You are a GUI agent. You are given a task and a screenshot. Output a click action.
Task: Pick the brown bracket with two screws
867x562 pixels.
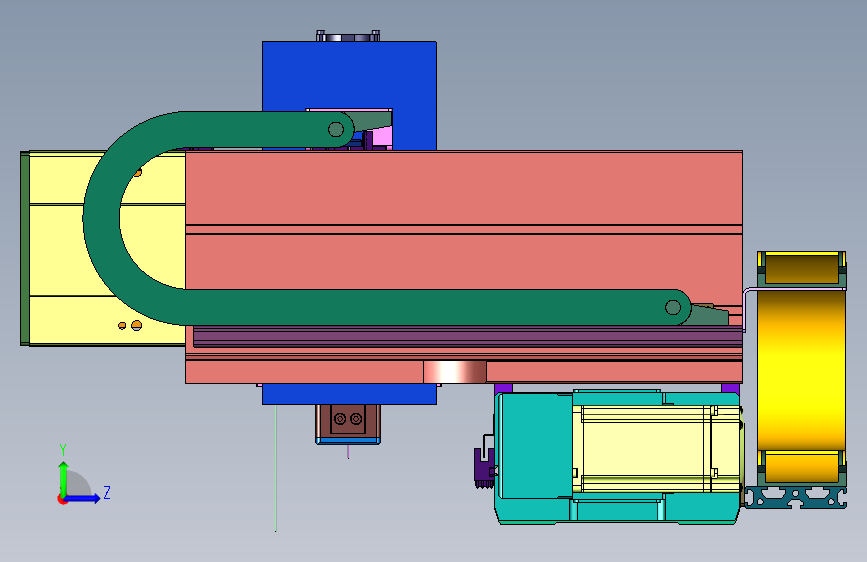348,421
